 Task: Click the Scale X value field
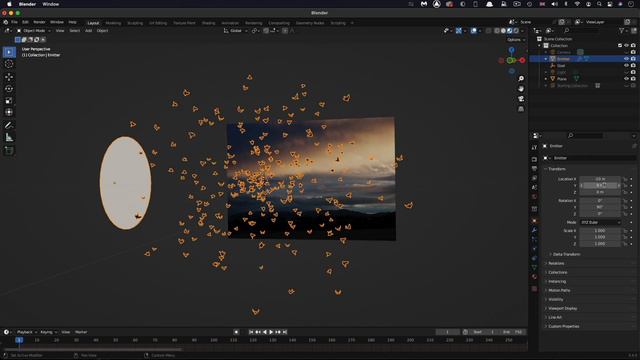[600, 231]
